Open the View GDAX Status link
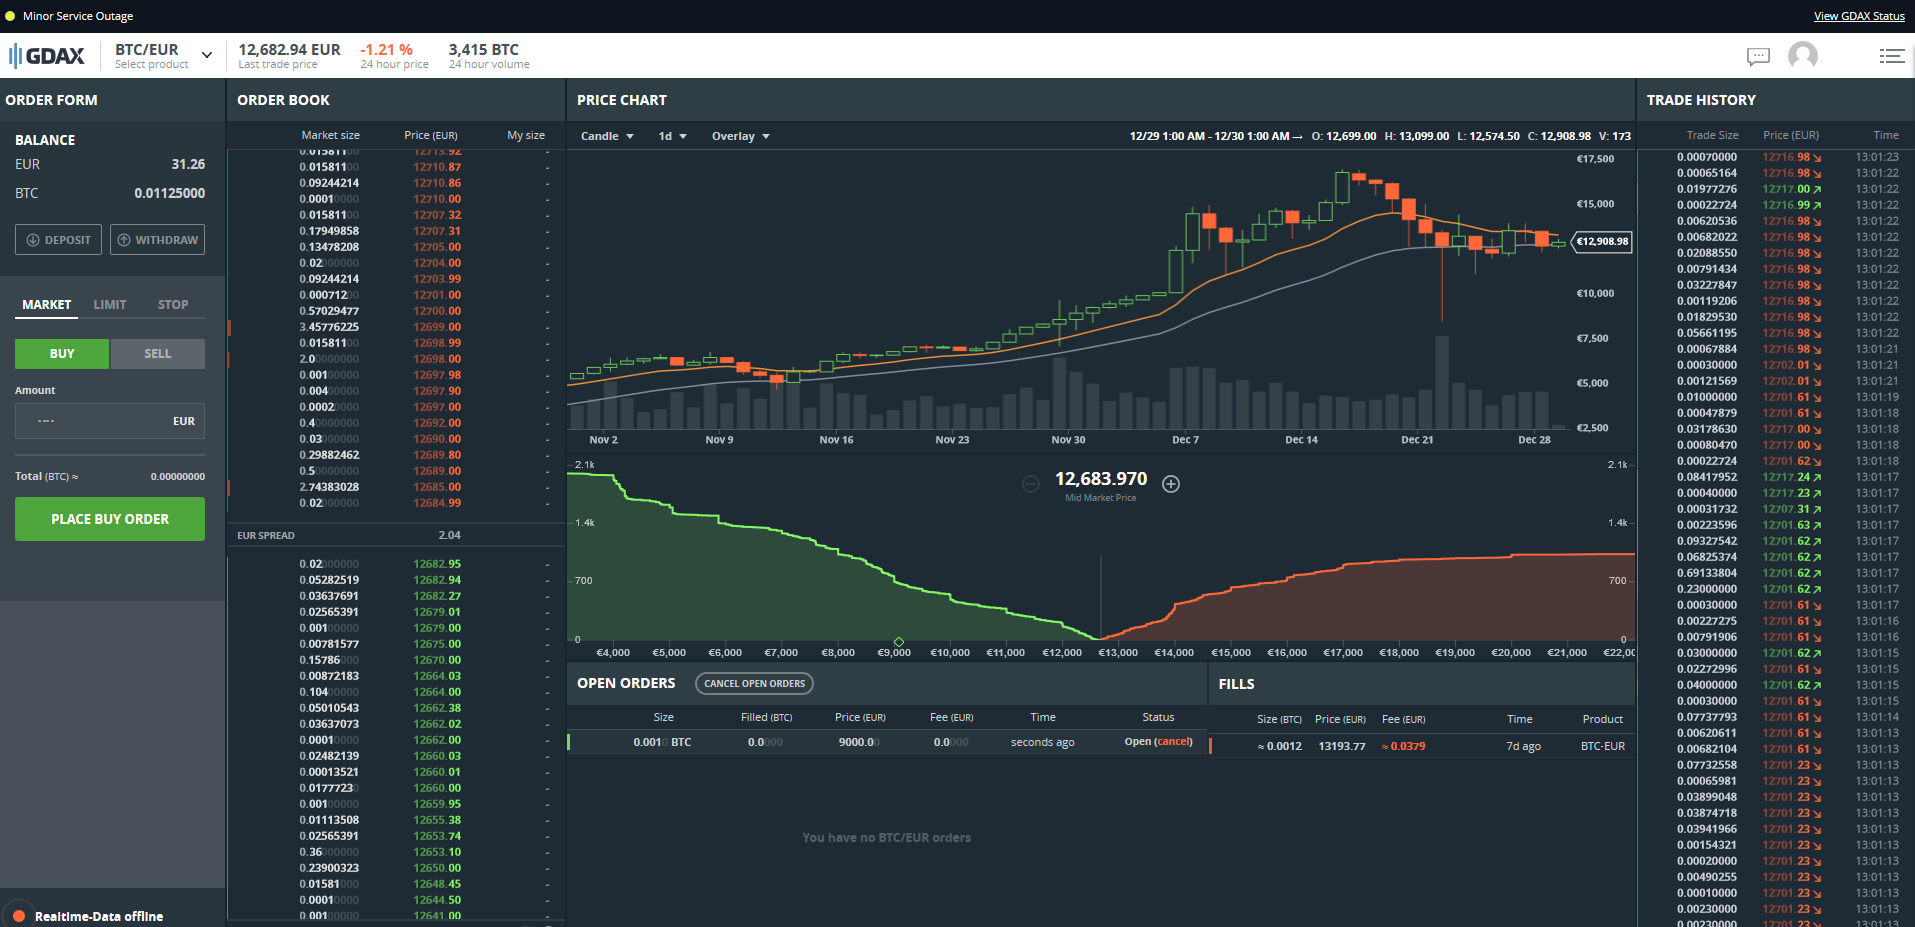 (1858, 15)
